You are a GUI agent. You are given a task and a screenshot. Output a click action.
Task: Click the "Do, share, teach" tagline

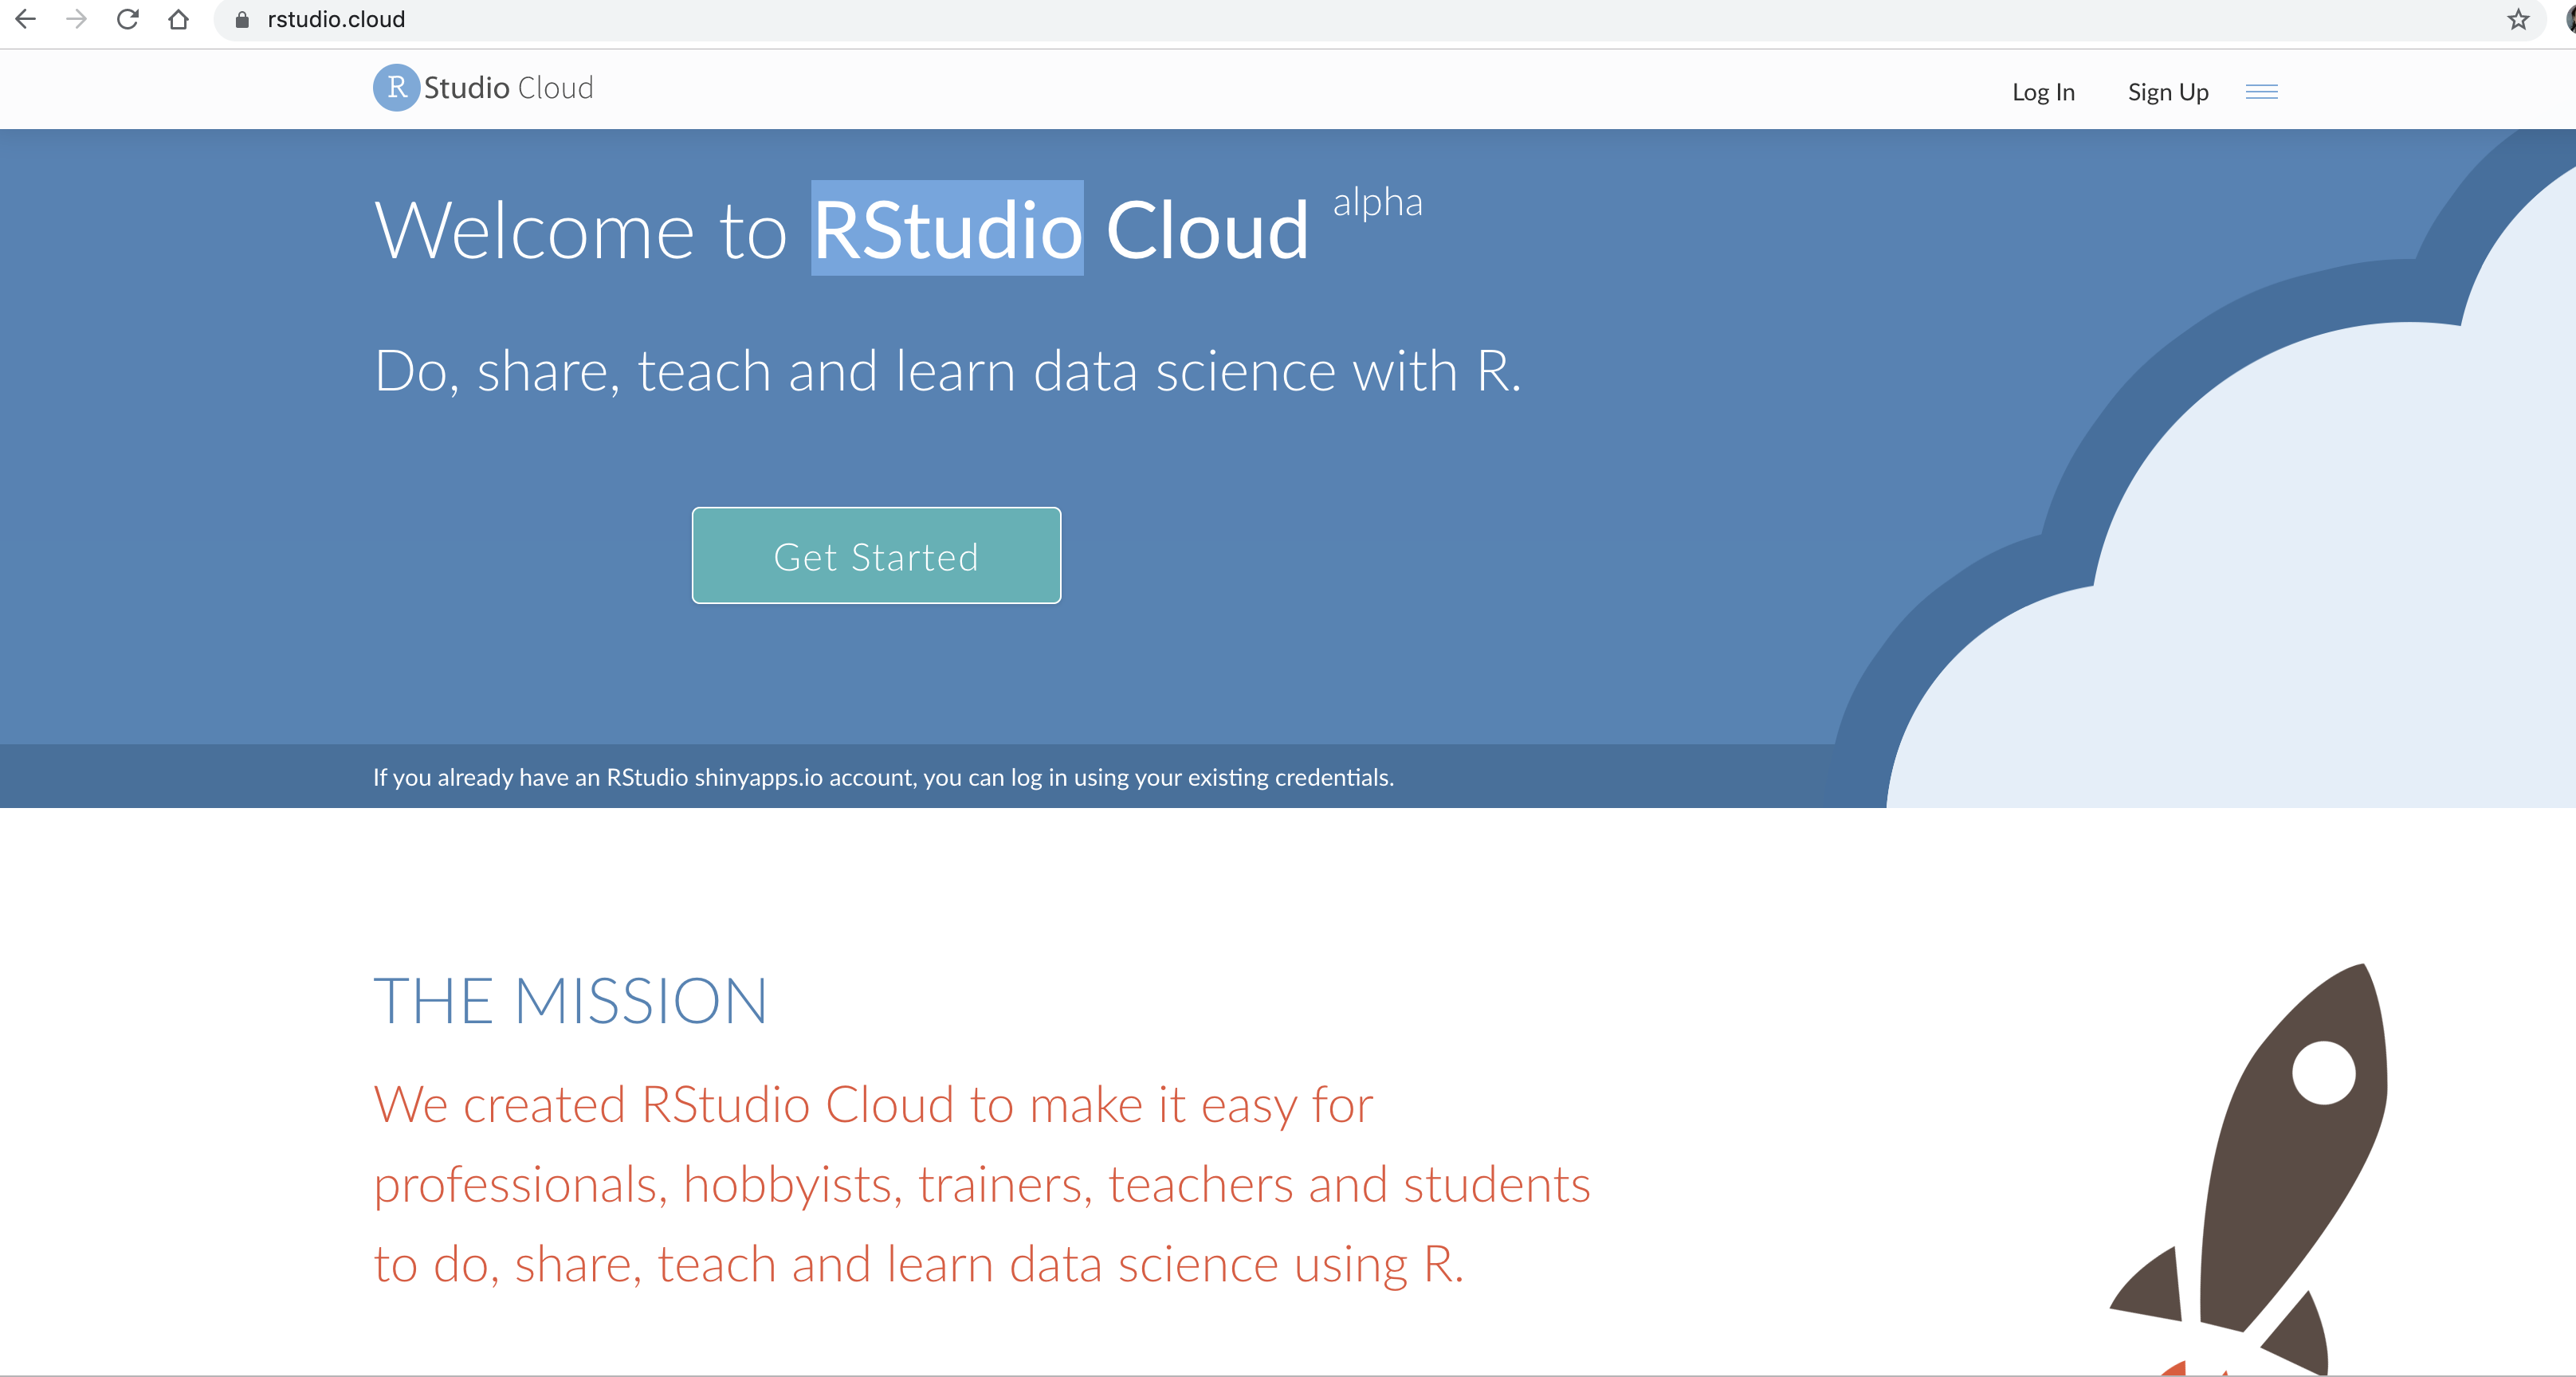pyautogui.click(x=947, y=371)
